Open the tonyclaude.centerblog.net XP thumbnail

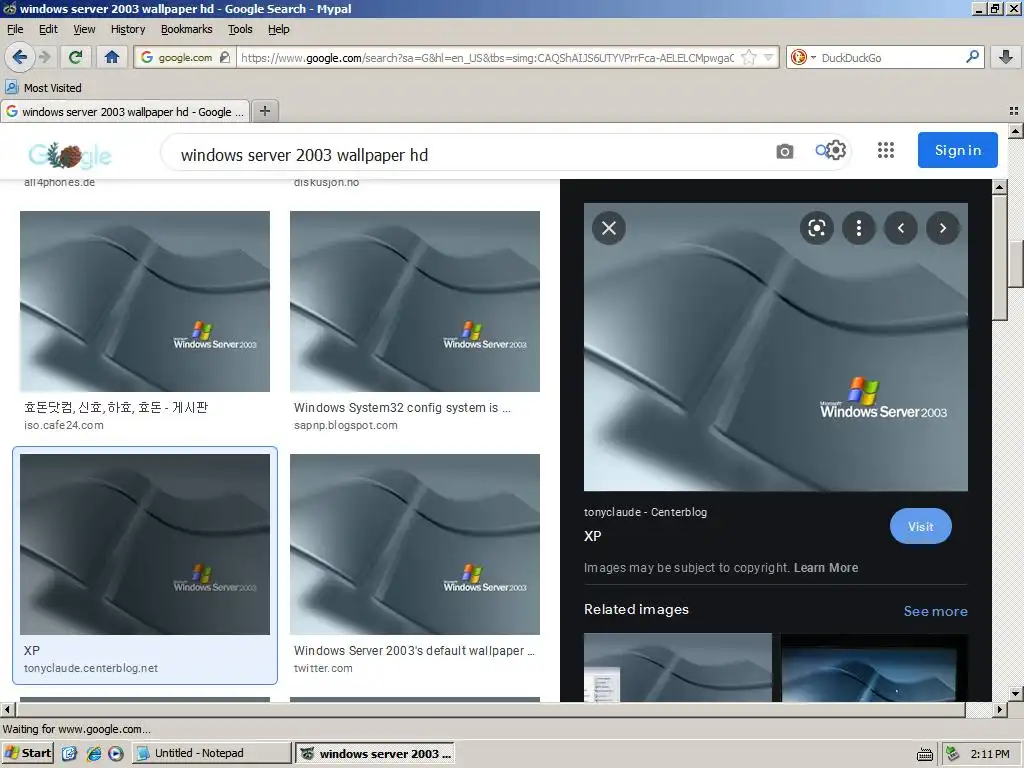[x=145, y=544]
